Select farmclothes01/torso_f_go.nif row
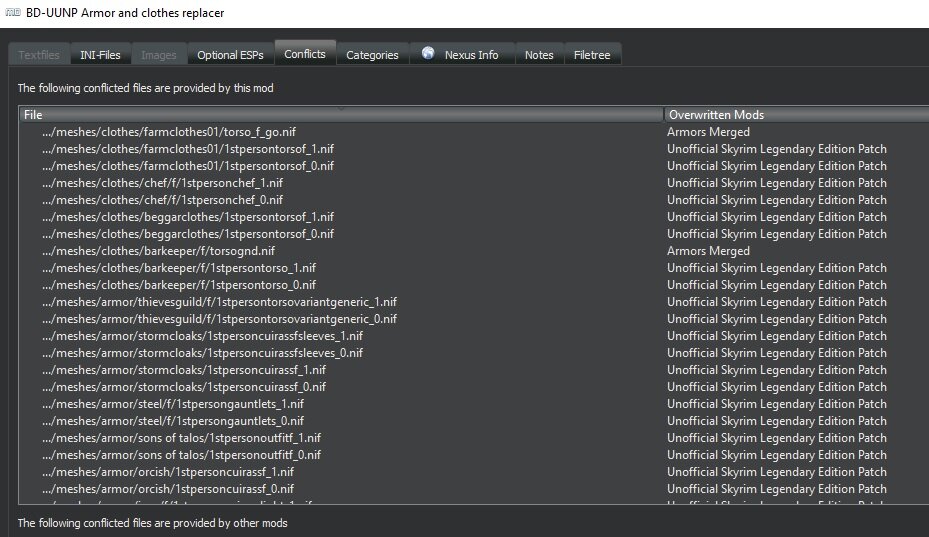 click(473, 132)
